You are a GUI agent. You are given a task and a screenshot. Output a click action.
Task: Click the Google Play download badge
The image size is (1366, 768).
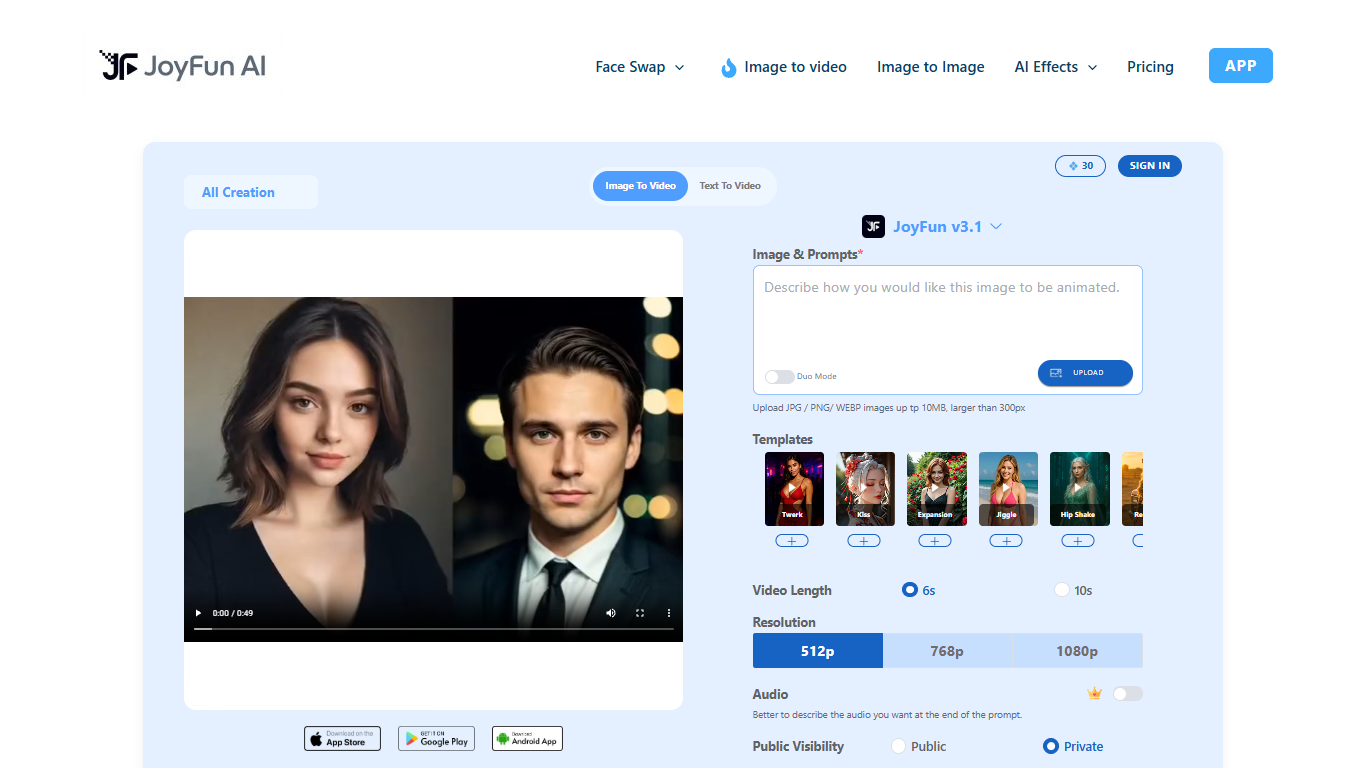coord(436,738)
